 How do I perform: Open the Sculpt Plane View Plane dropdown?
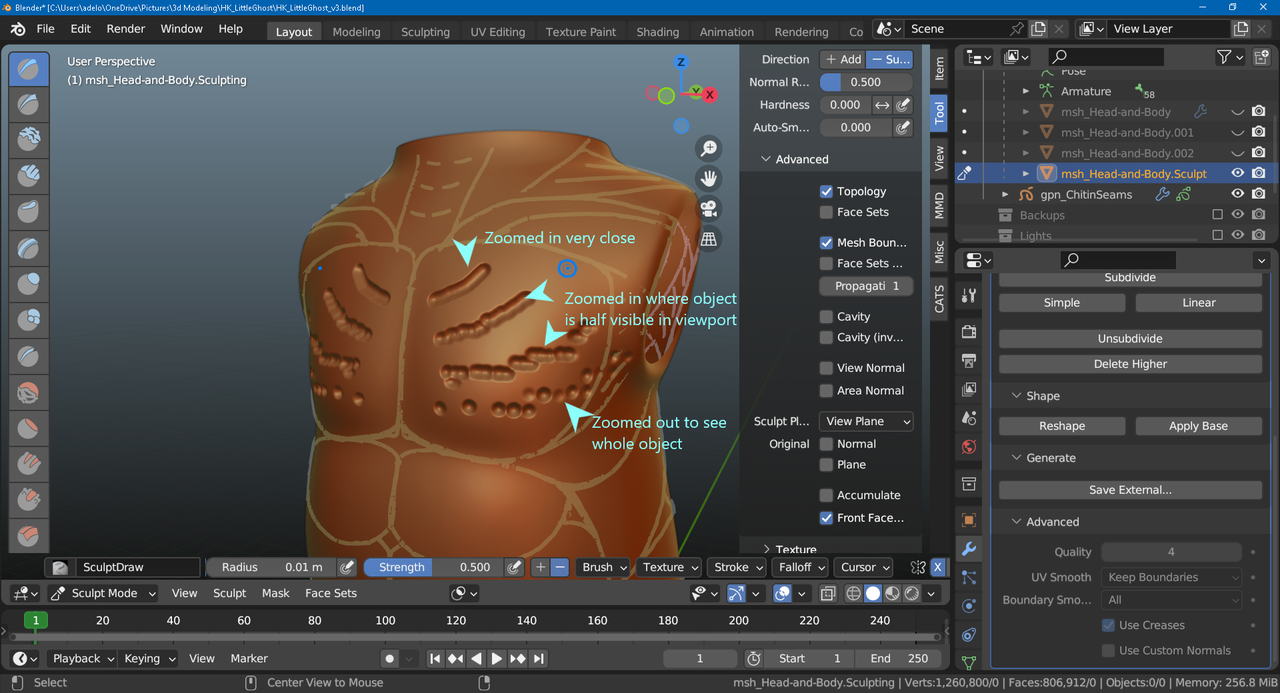865,422
